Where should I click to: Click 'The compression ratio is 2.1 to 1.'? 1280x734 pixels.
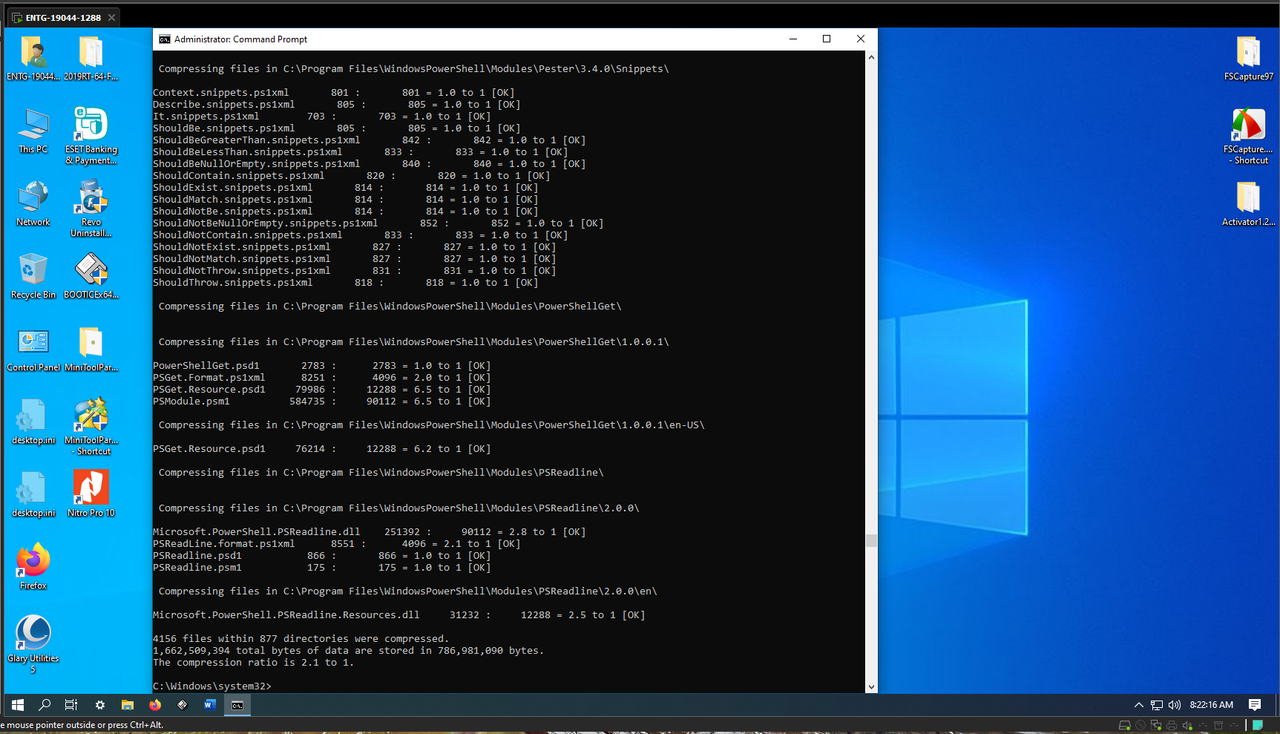(253, 662)
